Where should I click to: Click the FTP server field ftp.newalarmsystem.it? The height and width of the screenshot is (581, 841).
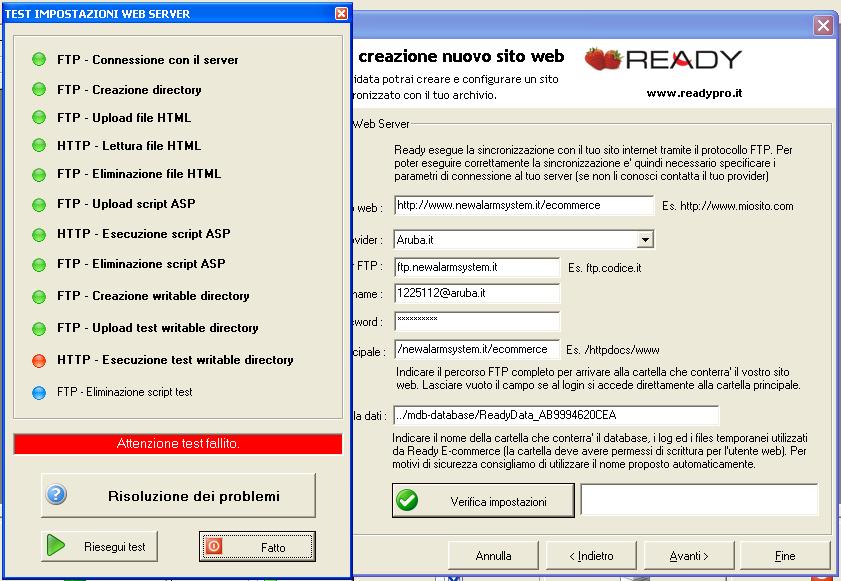pos(477,267)
